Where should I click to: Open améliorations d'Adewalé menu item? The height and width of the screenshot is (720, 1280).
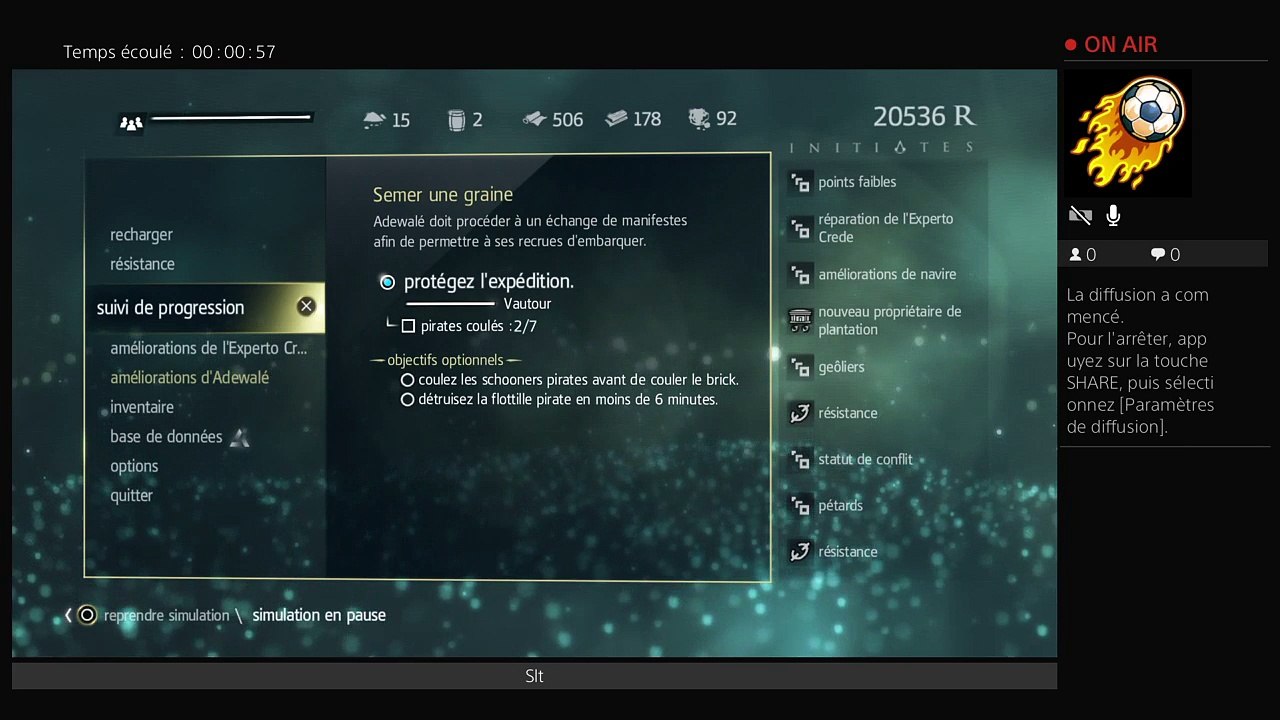point(189,378)
